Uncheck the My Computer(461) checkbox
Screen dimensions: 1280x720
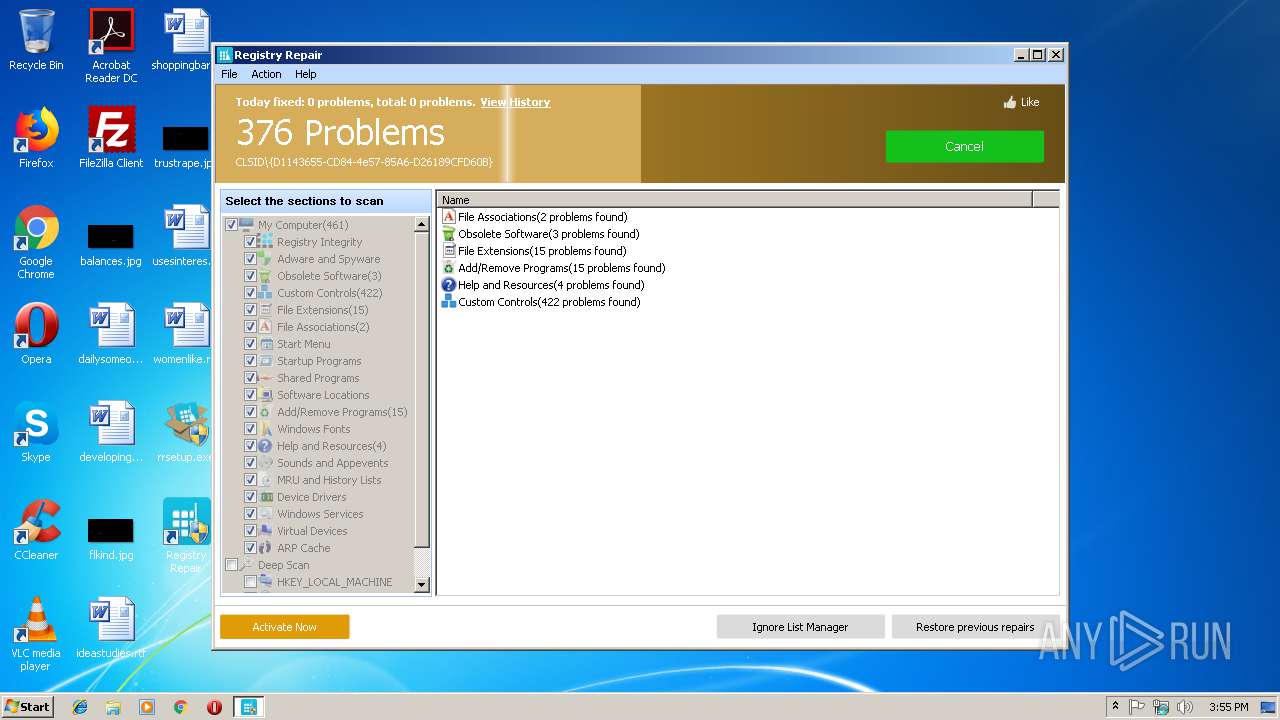point(231,225)
